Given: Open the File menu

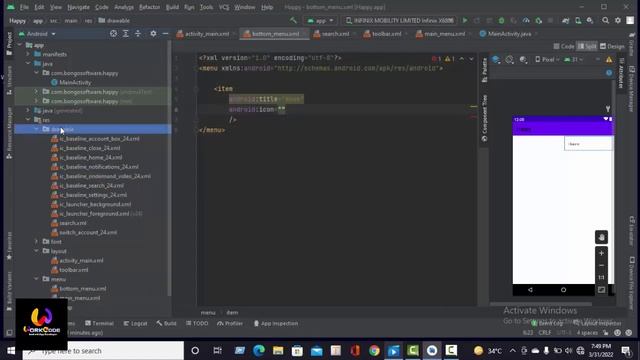Looking at the screenshot, I should [24, 7].
